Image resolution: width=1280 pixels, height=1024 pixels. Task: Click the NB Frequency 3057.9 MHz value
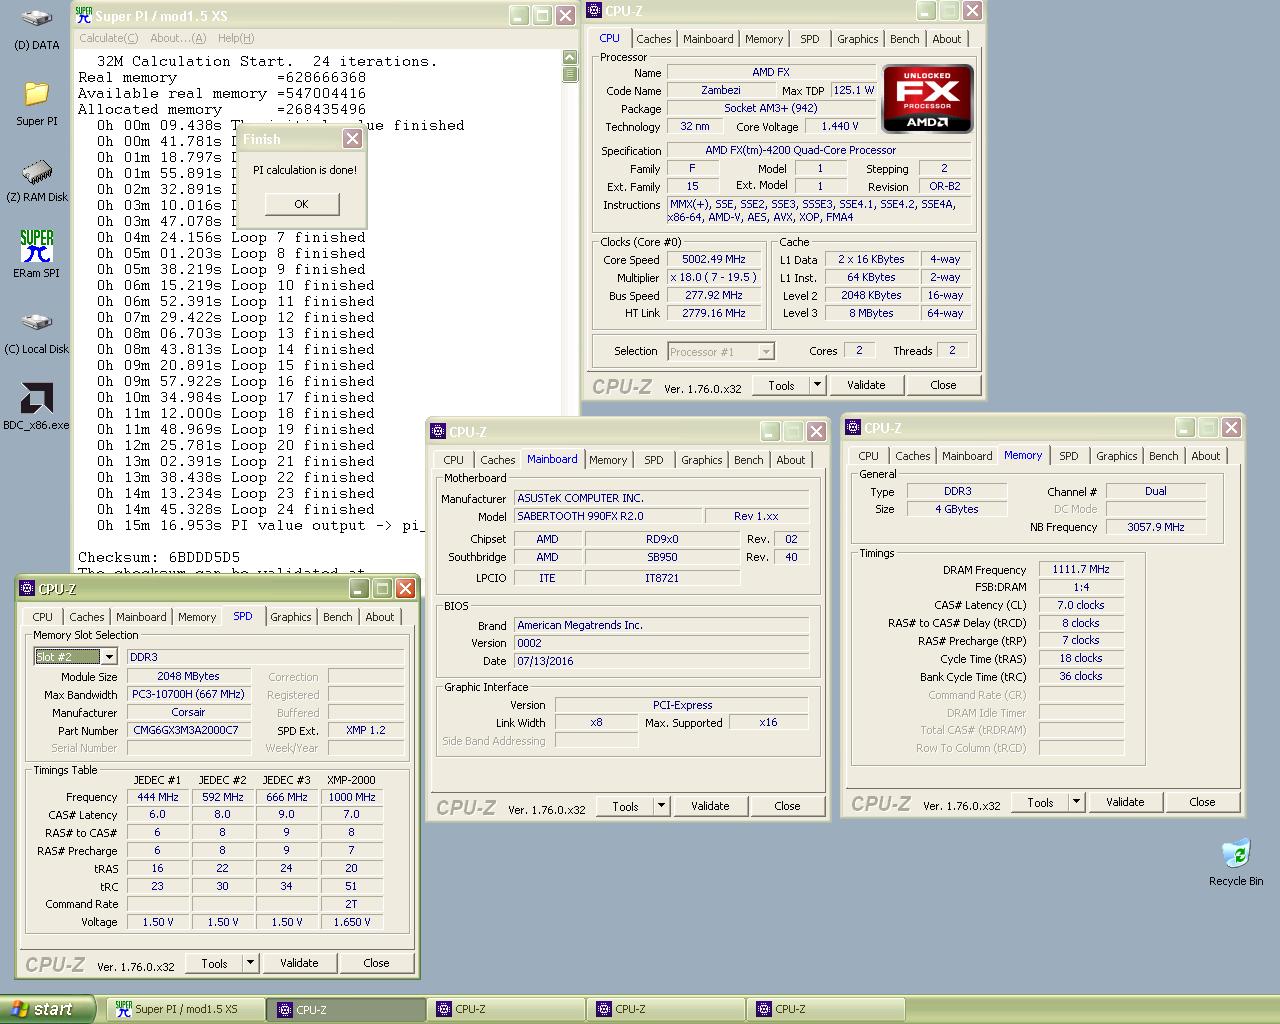coord(1155,527)
